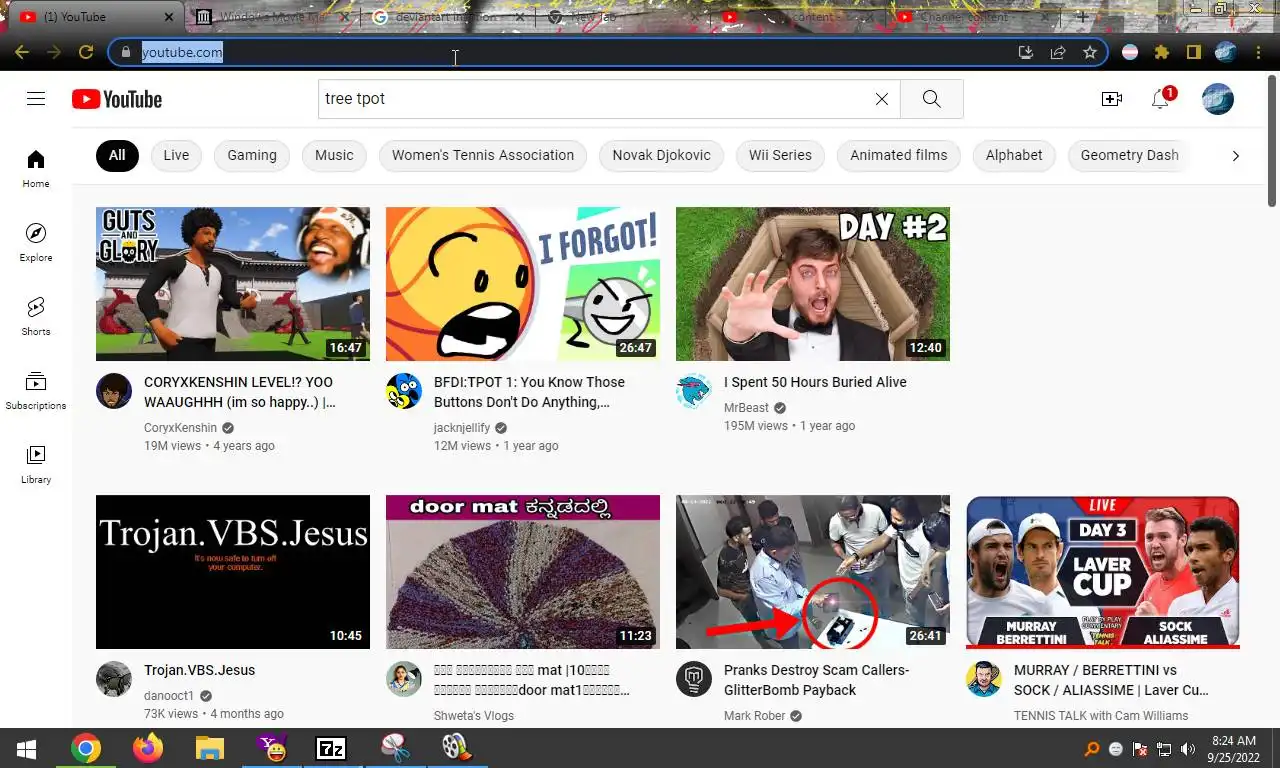
Task: Open Explore in the sidebar
Action: [36, 242]
